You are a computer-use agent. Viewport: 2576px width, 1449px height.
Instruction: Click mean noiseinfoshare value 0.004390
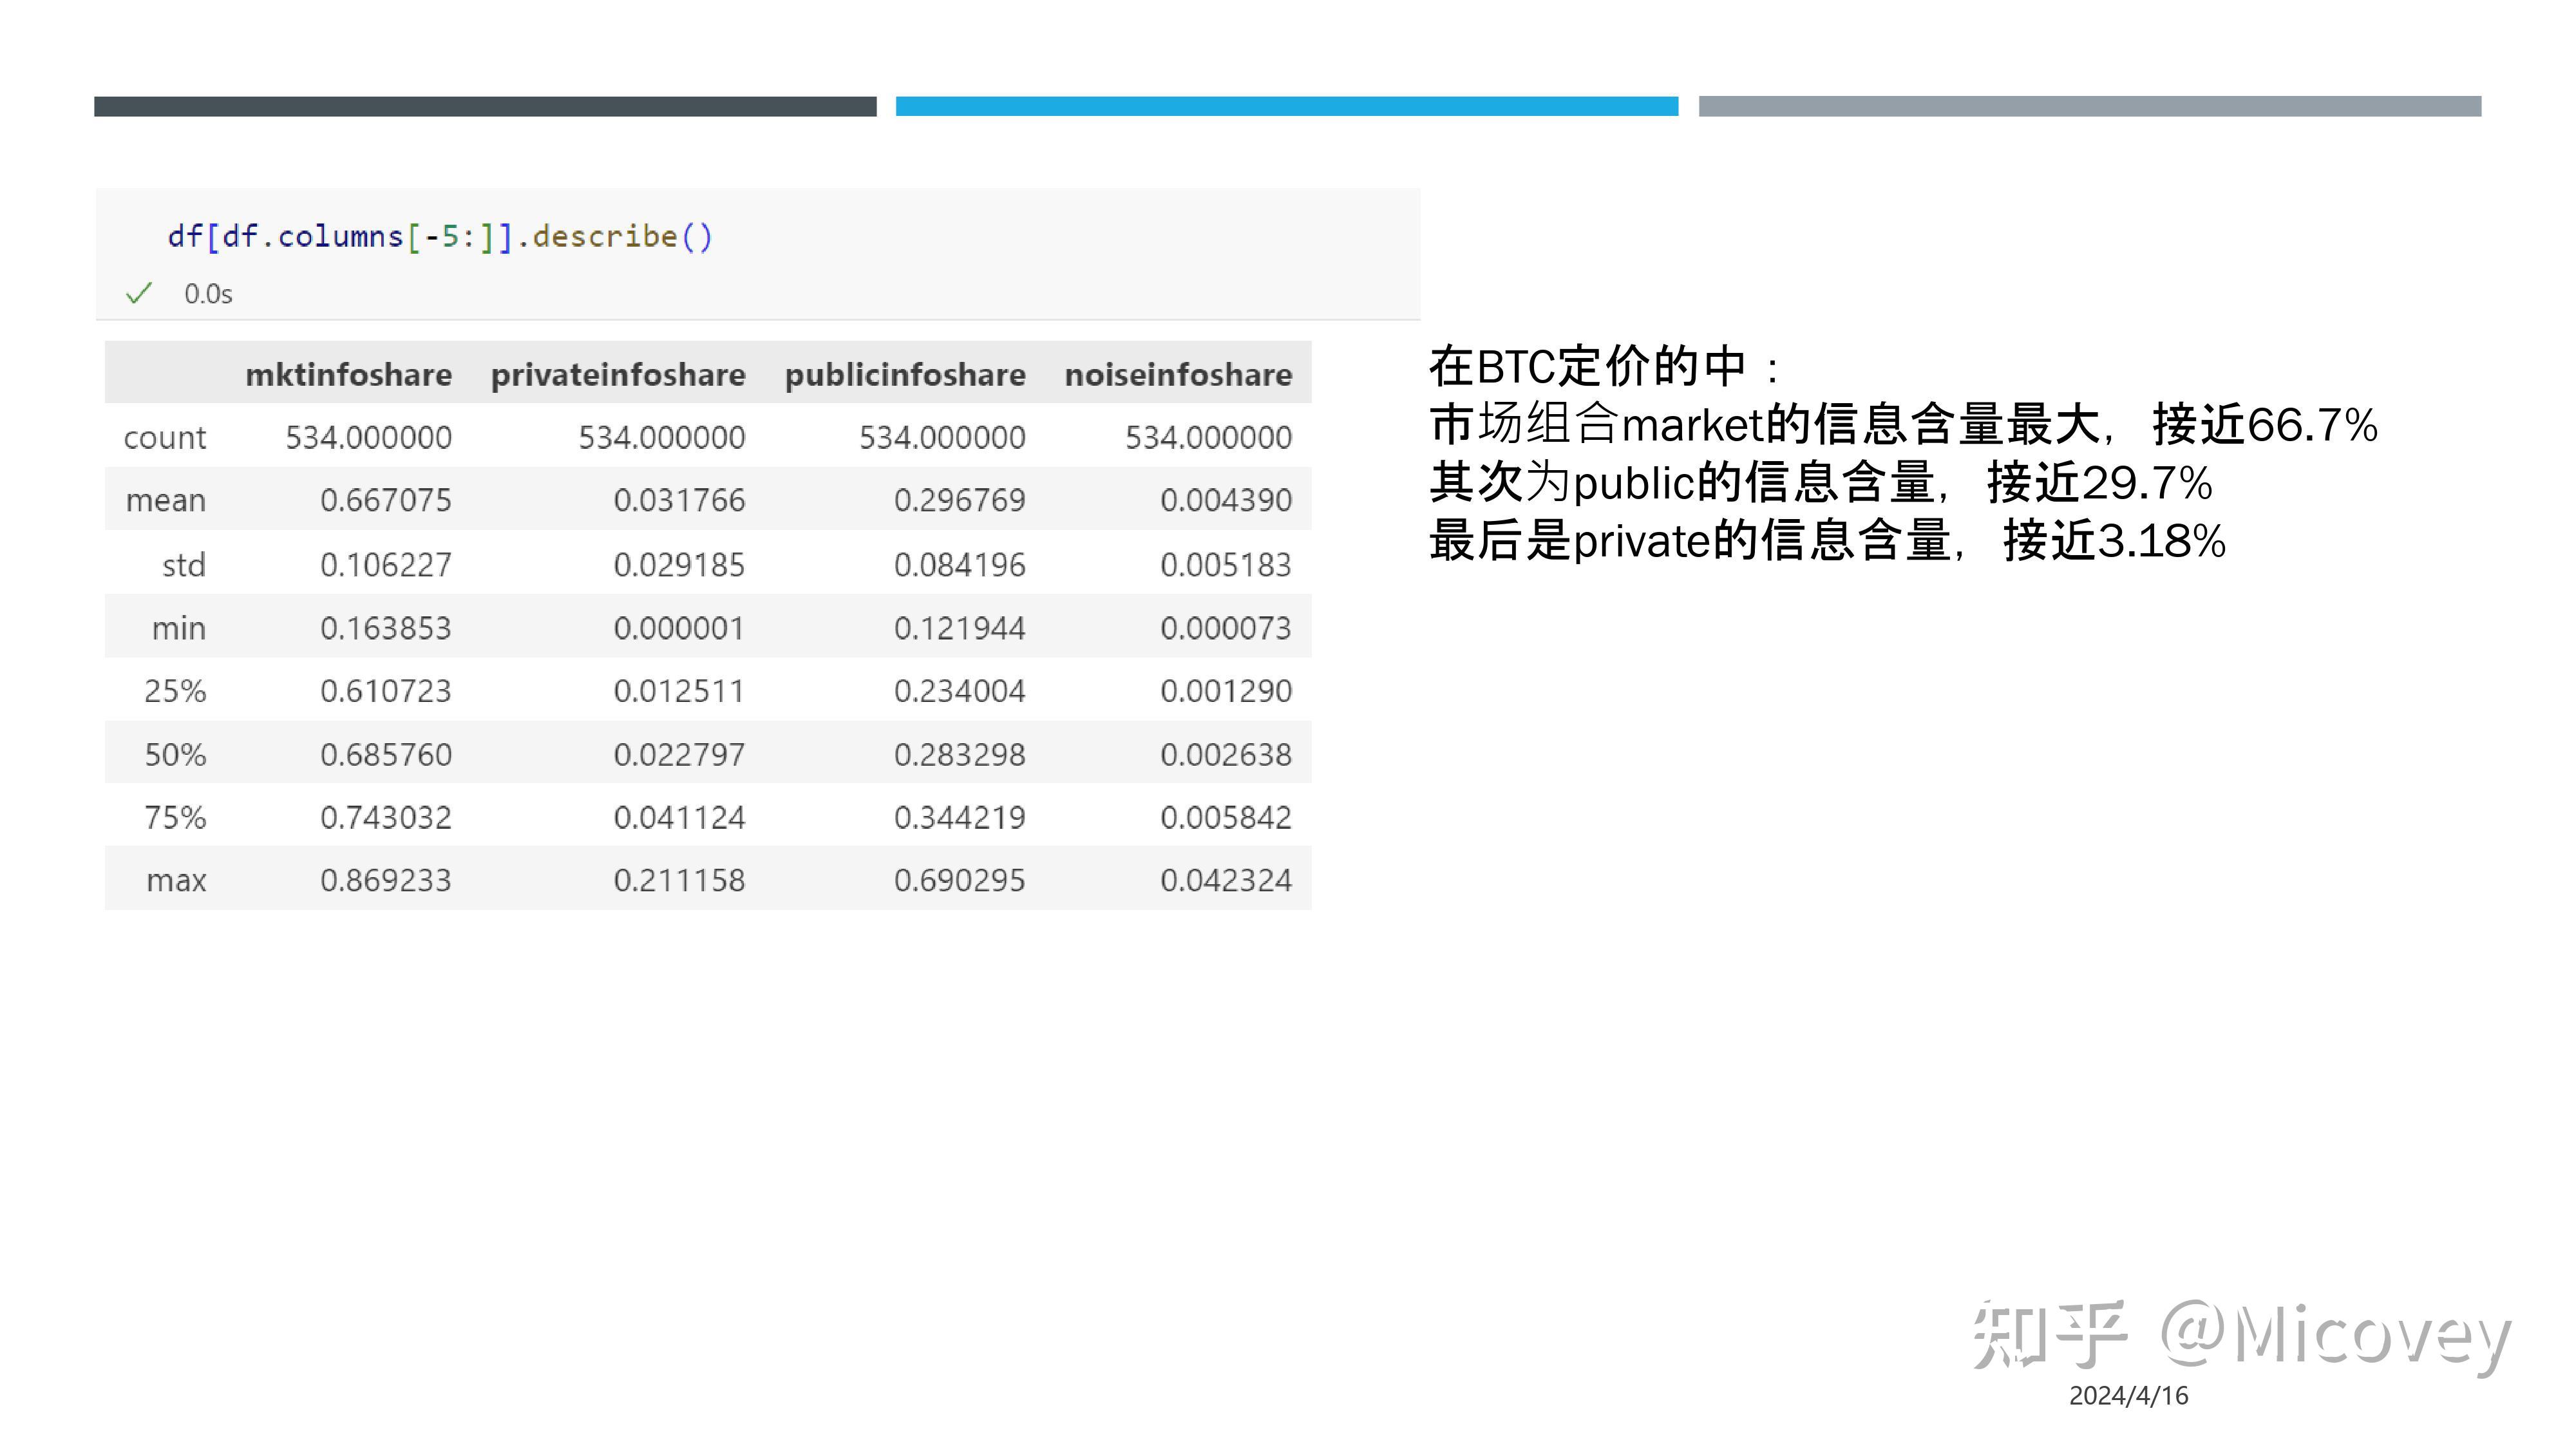(1226, 500)
